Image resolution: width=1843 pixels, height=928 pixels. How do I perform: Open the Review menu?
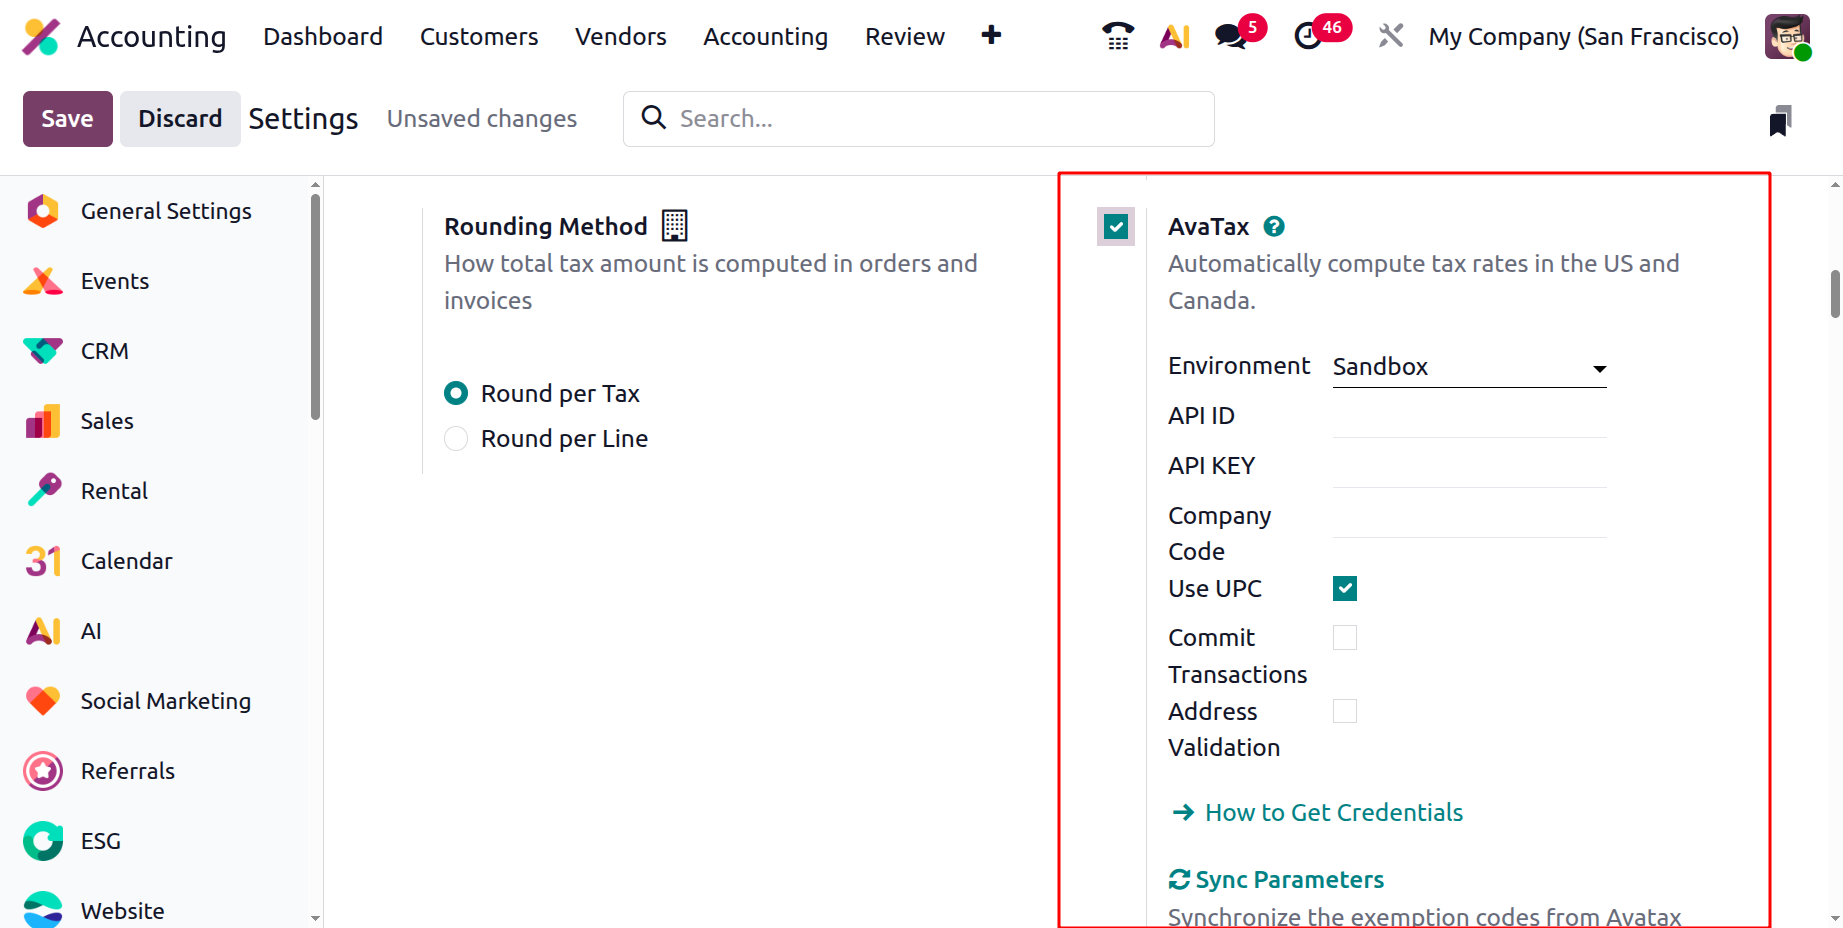pyautogui.click(x=904, y=37)
